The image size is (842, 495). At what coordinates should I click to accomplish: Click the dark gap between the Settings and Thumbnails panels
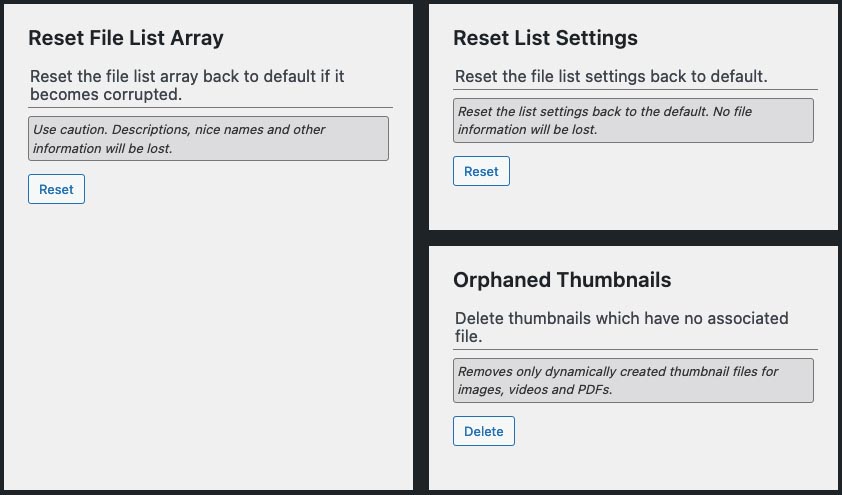click(633, 238)
